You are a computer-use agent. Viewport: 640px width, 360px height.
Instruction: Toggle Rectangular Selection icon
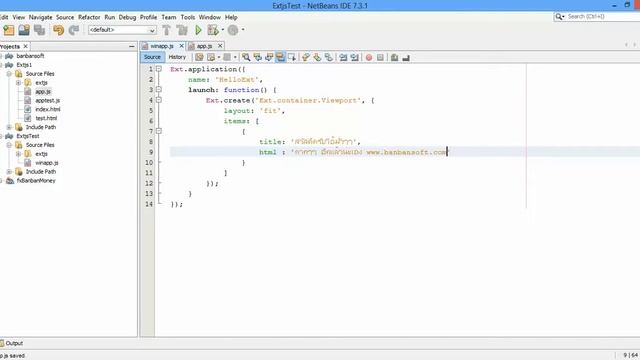tap(292, 58)
